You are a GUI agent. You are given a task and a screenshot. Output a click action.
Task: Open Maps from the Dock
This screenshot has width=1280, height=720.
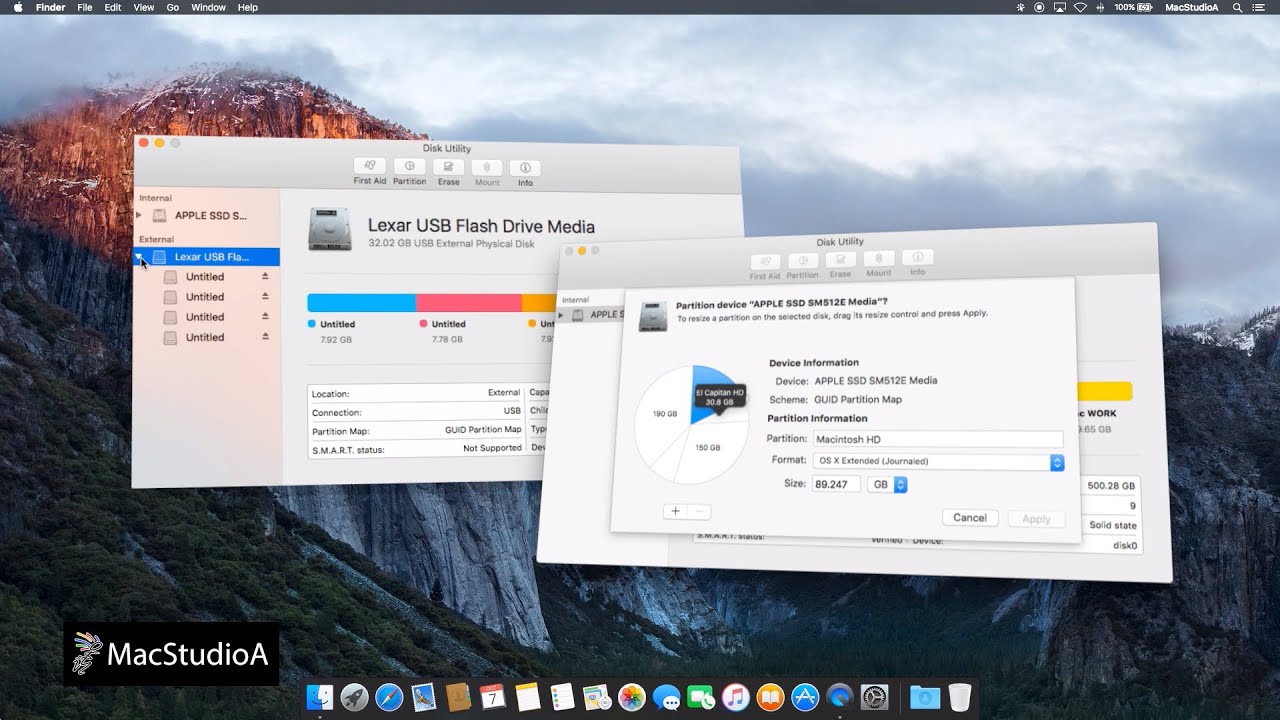coord(597,697)
